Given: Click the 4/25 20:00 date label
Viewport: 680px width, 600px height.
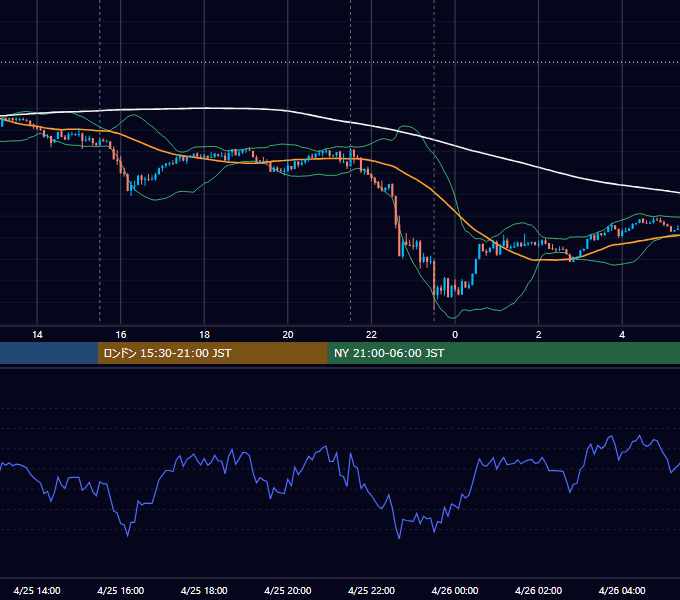Looking at the screenshot, I should point(288,590).
